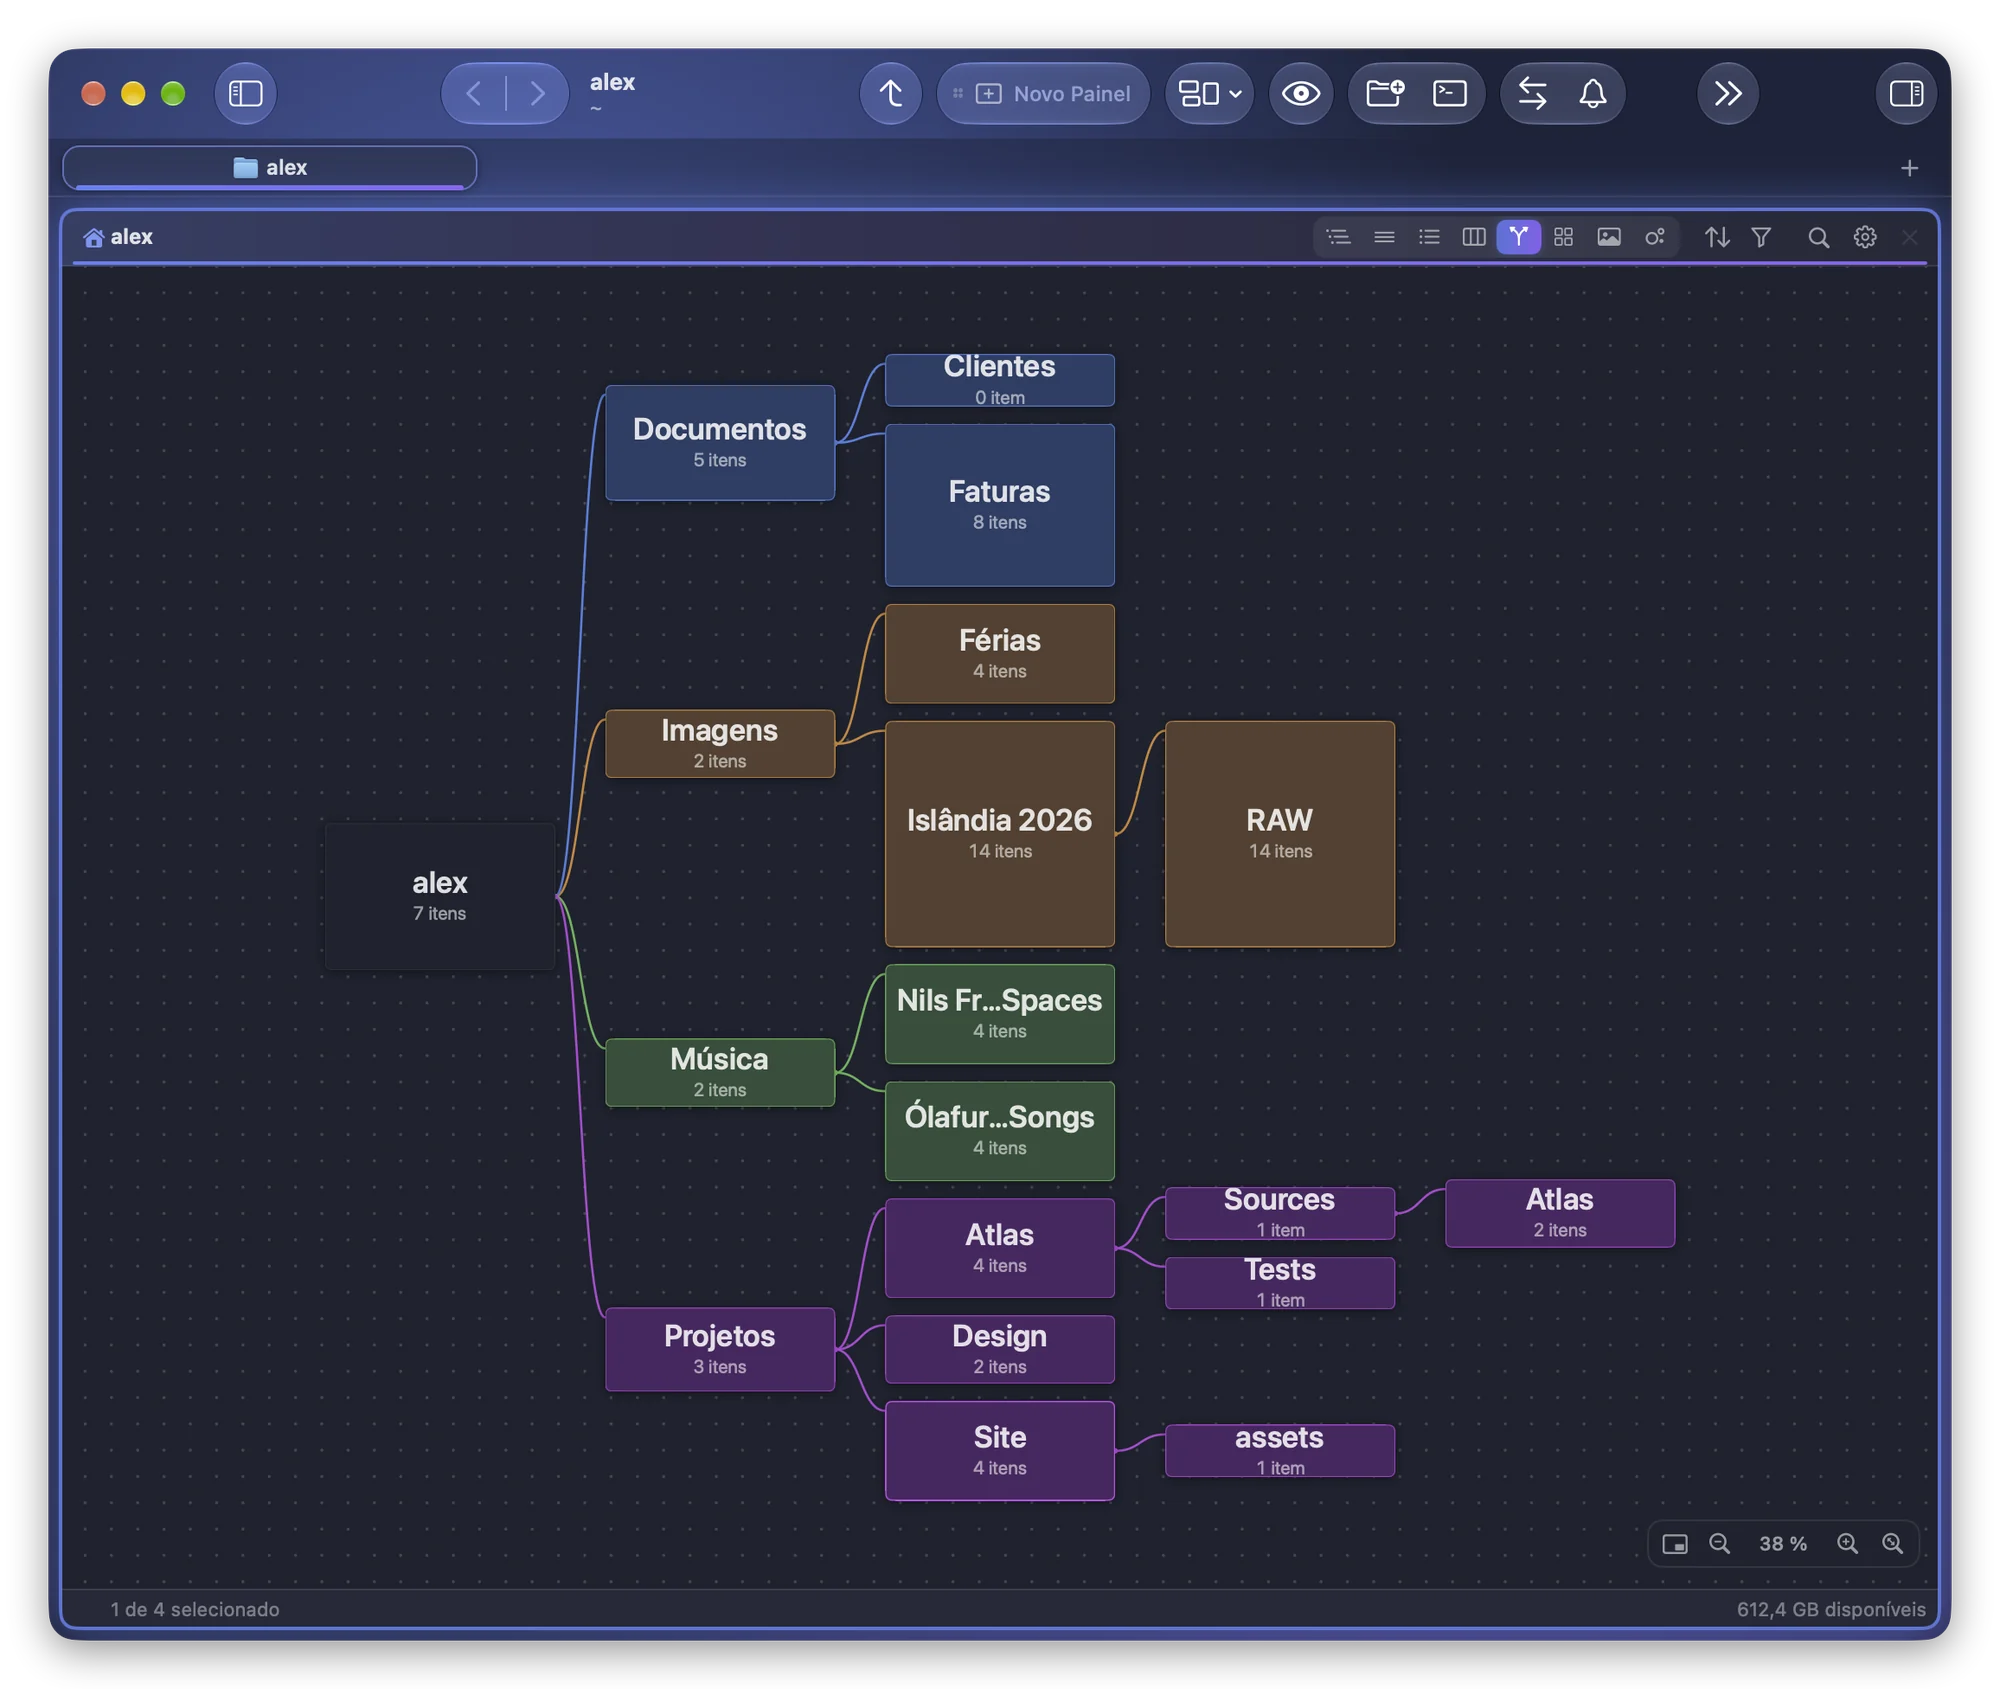
Task: Toggle the minimap overview
Action: [1675, 1543]
